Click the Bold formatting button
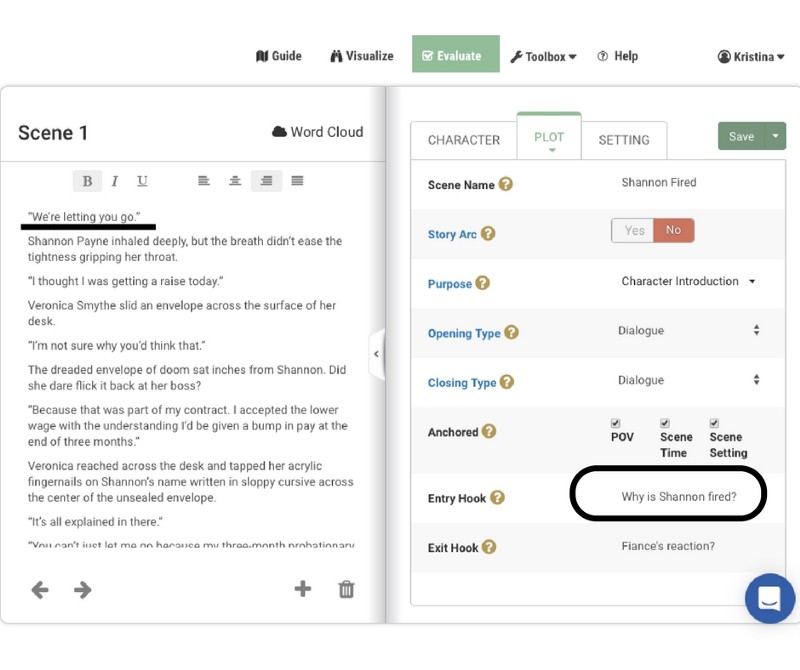 87,181
